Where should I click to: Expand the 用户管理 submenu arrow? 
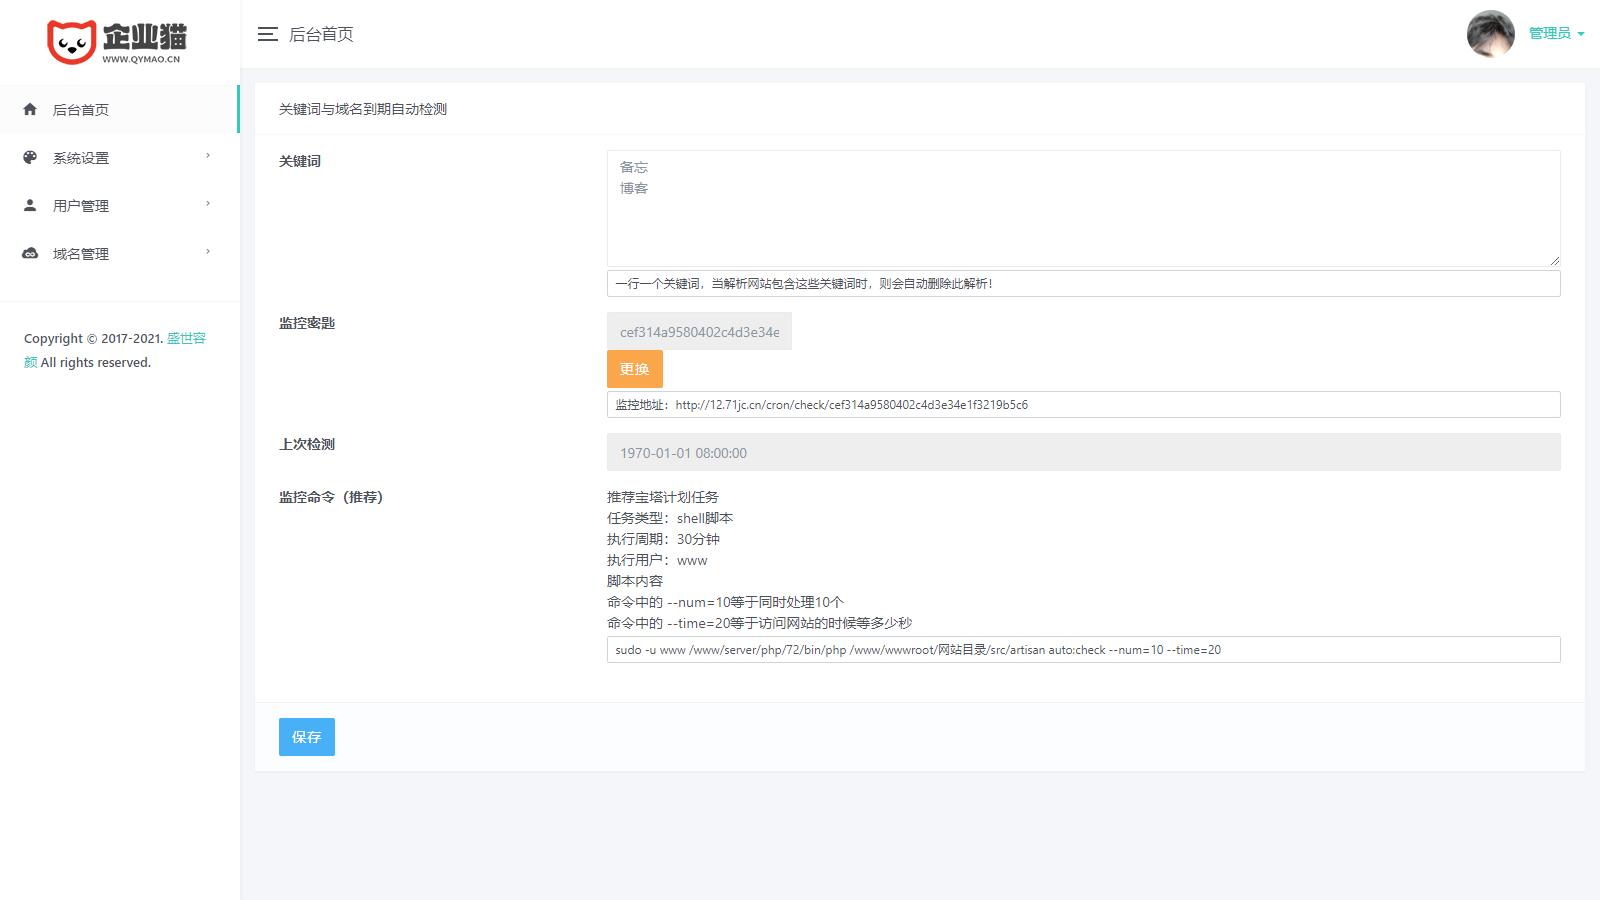click(x=208, y=204)
